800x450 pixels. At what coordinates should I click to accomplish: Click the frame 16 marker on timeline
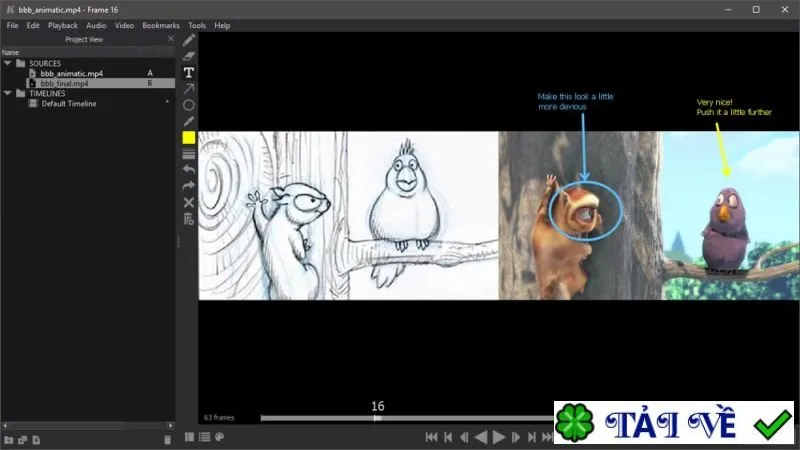coord(377,418)
